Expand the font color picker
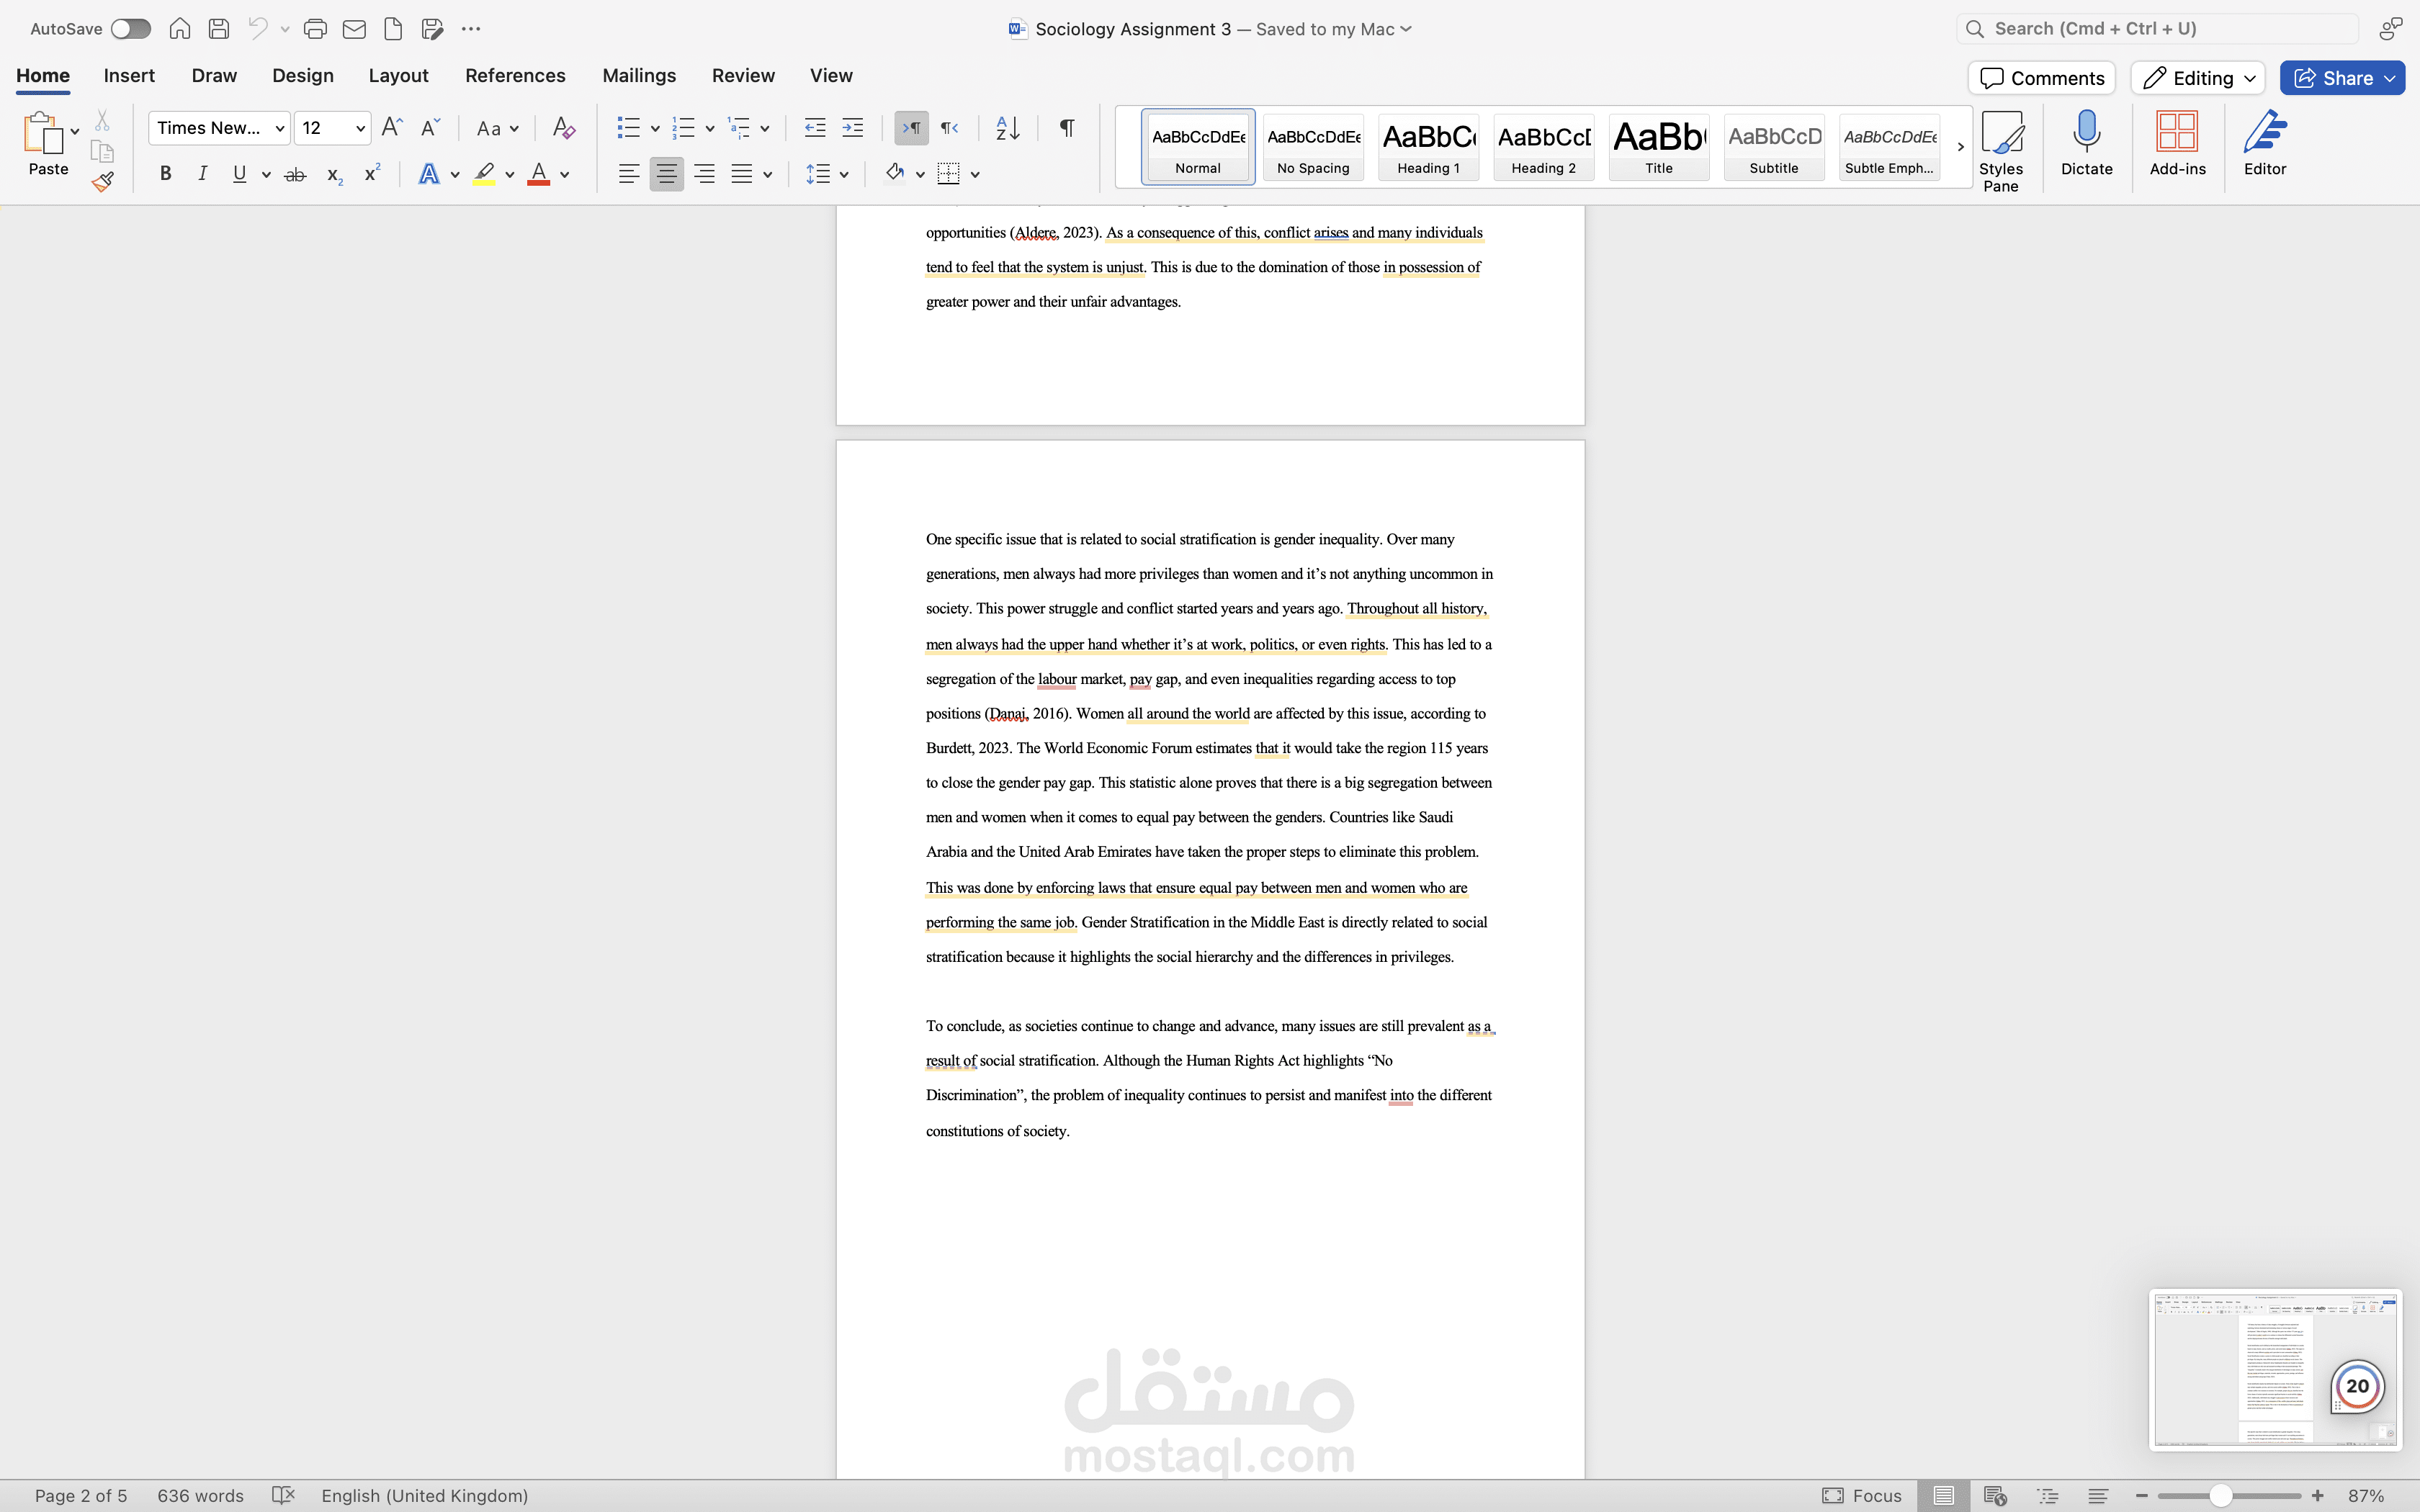This screenshot has height=1512, width=2420. [x=565, y=173]
